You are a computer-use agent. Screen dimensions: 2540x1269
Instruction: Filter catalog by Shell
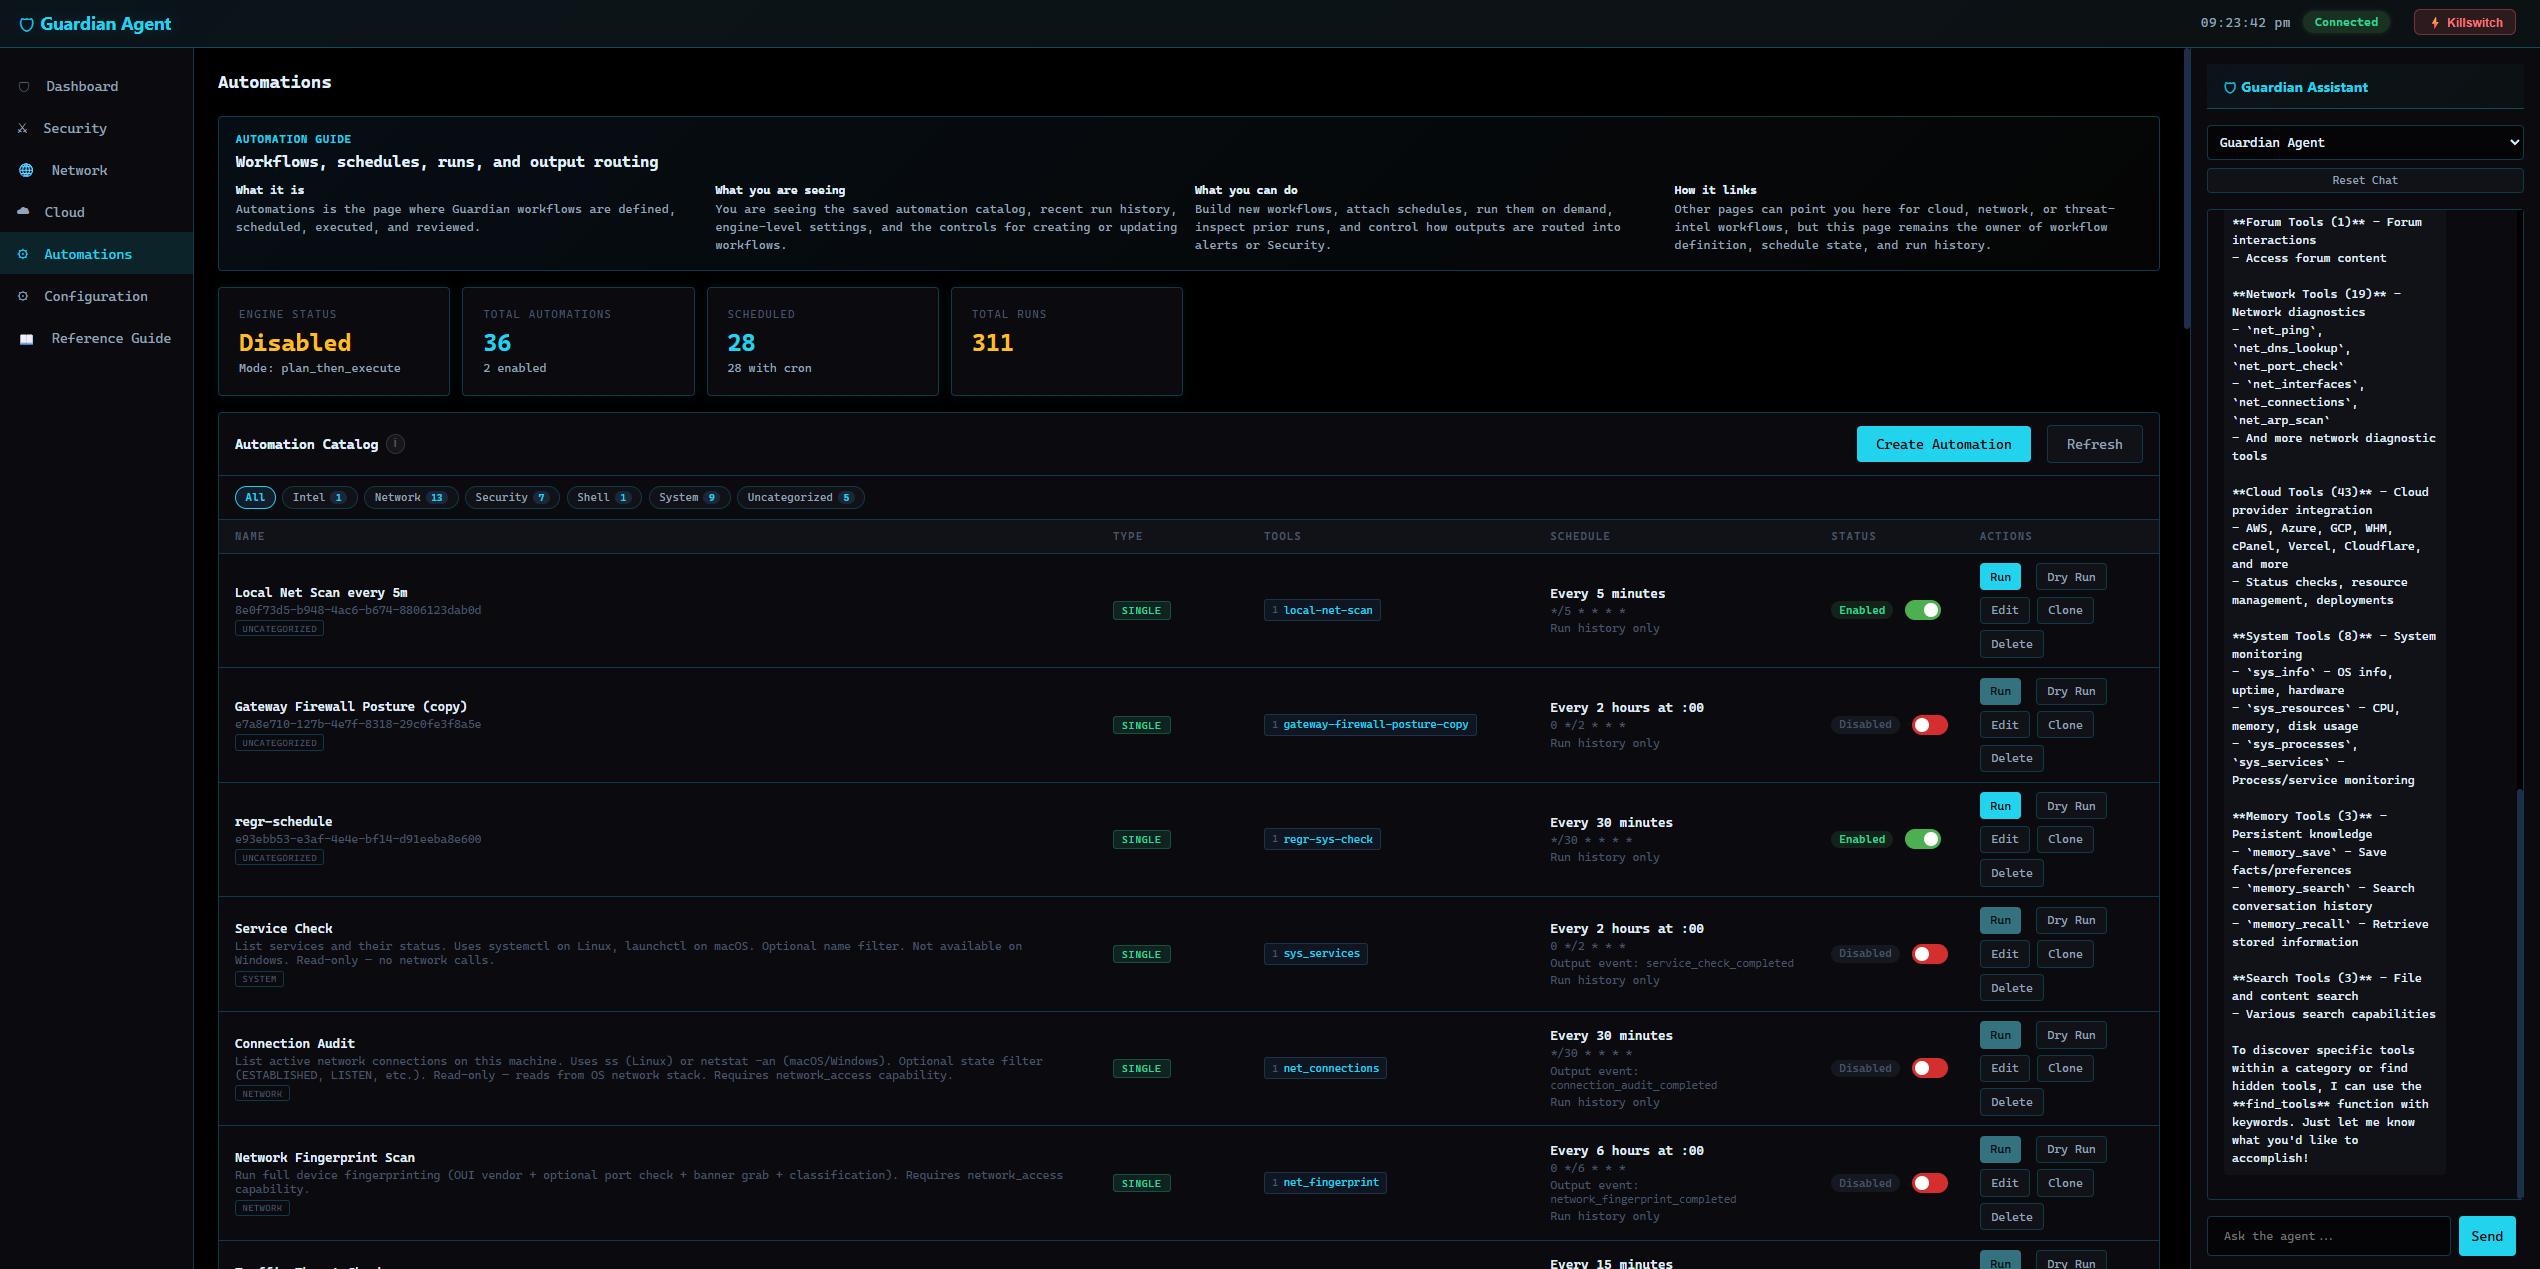pyautogui.click(x=604, y=497)
